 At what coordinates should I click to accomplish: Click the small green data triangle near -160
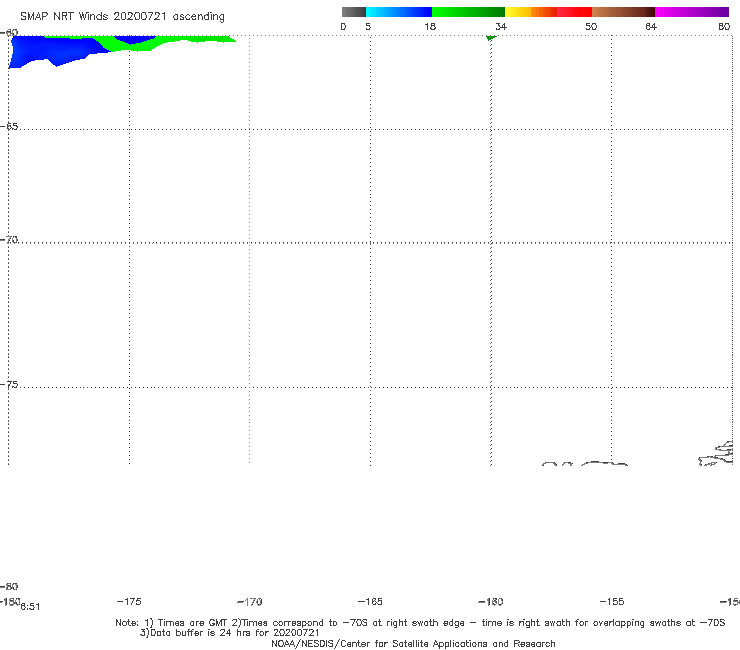coord(491,38)
